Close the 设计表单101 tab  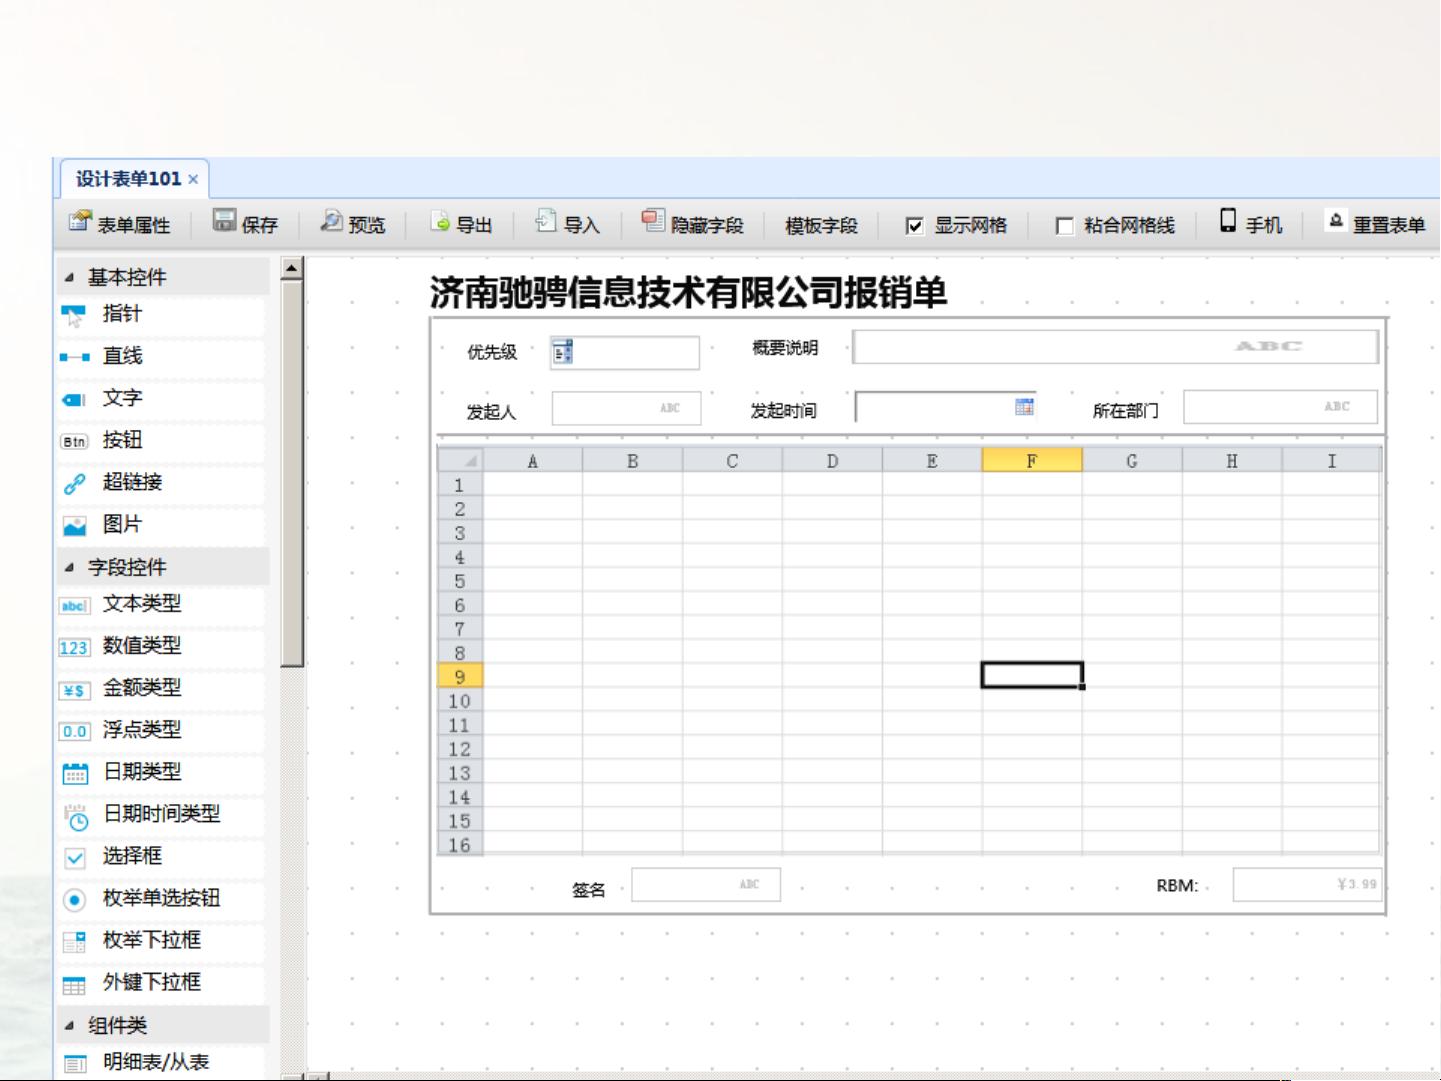193,180
